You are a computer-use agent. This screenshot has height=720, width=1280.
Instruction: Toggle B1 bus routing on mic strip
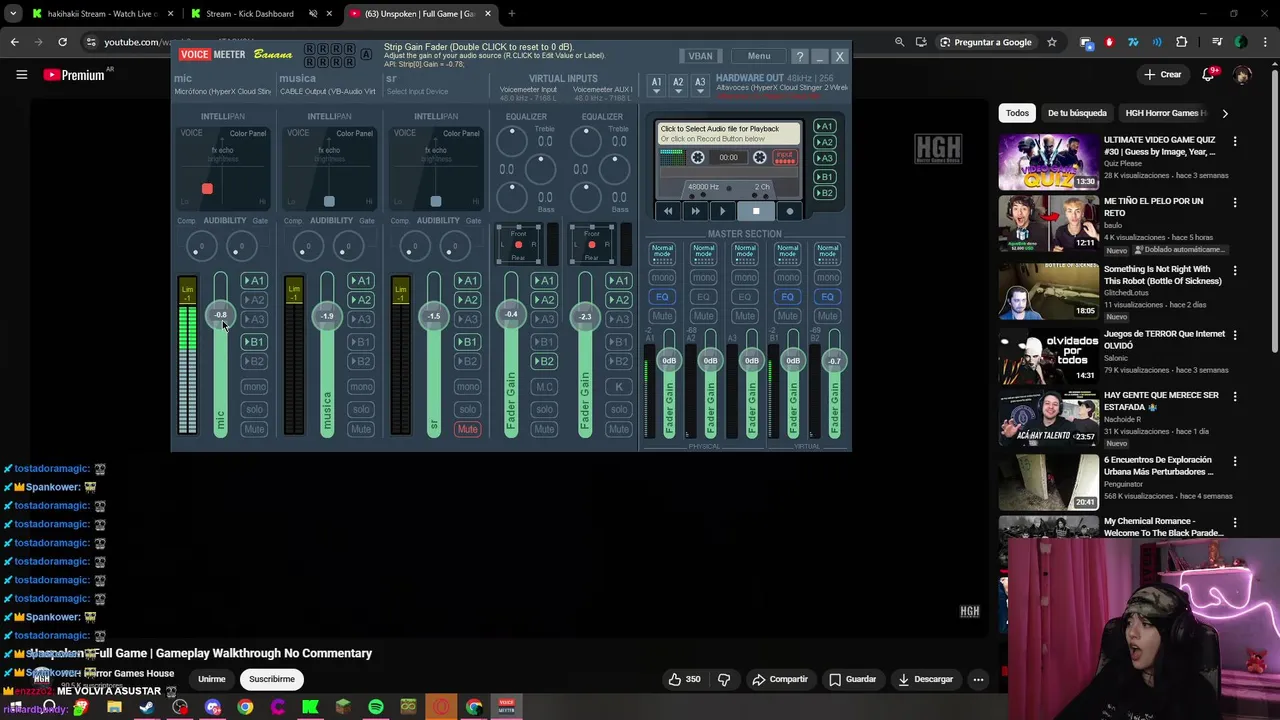pos(254,342)
